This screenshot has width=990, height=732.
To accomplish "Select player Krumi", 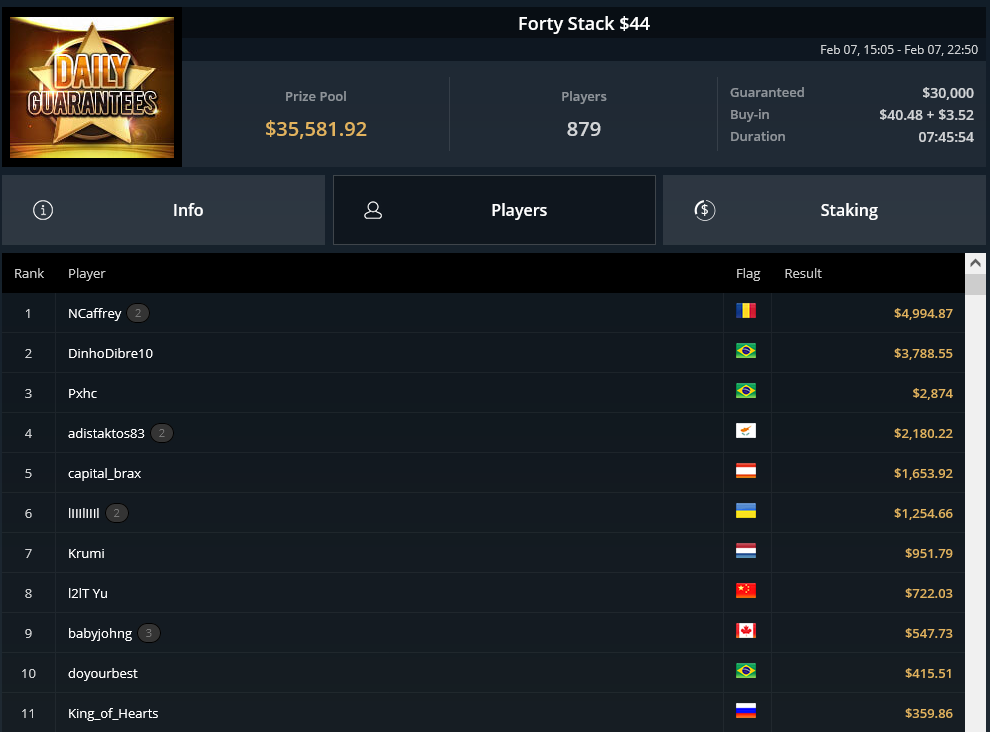I will tap(86, 553).
